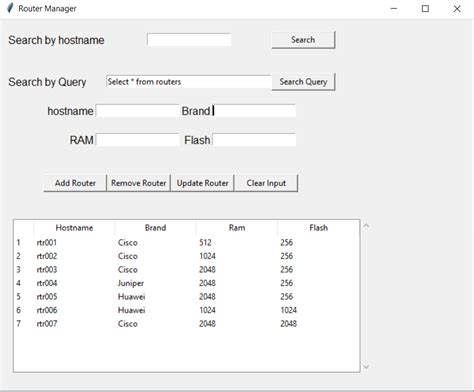Screen dimensions: 474x392
Task: Select the rtr004 row
Action: (x=187, y=283)
